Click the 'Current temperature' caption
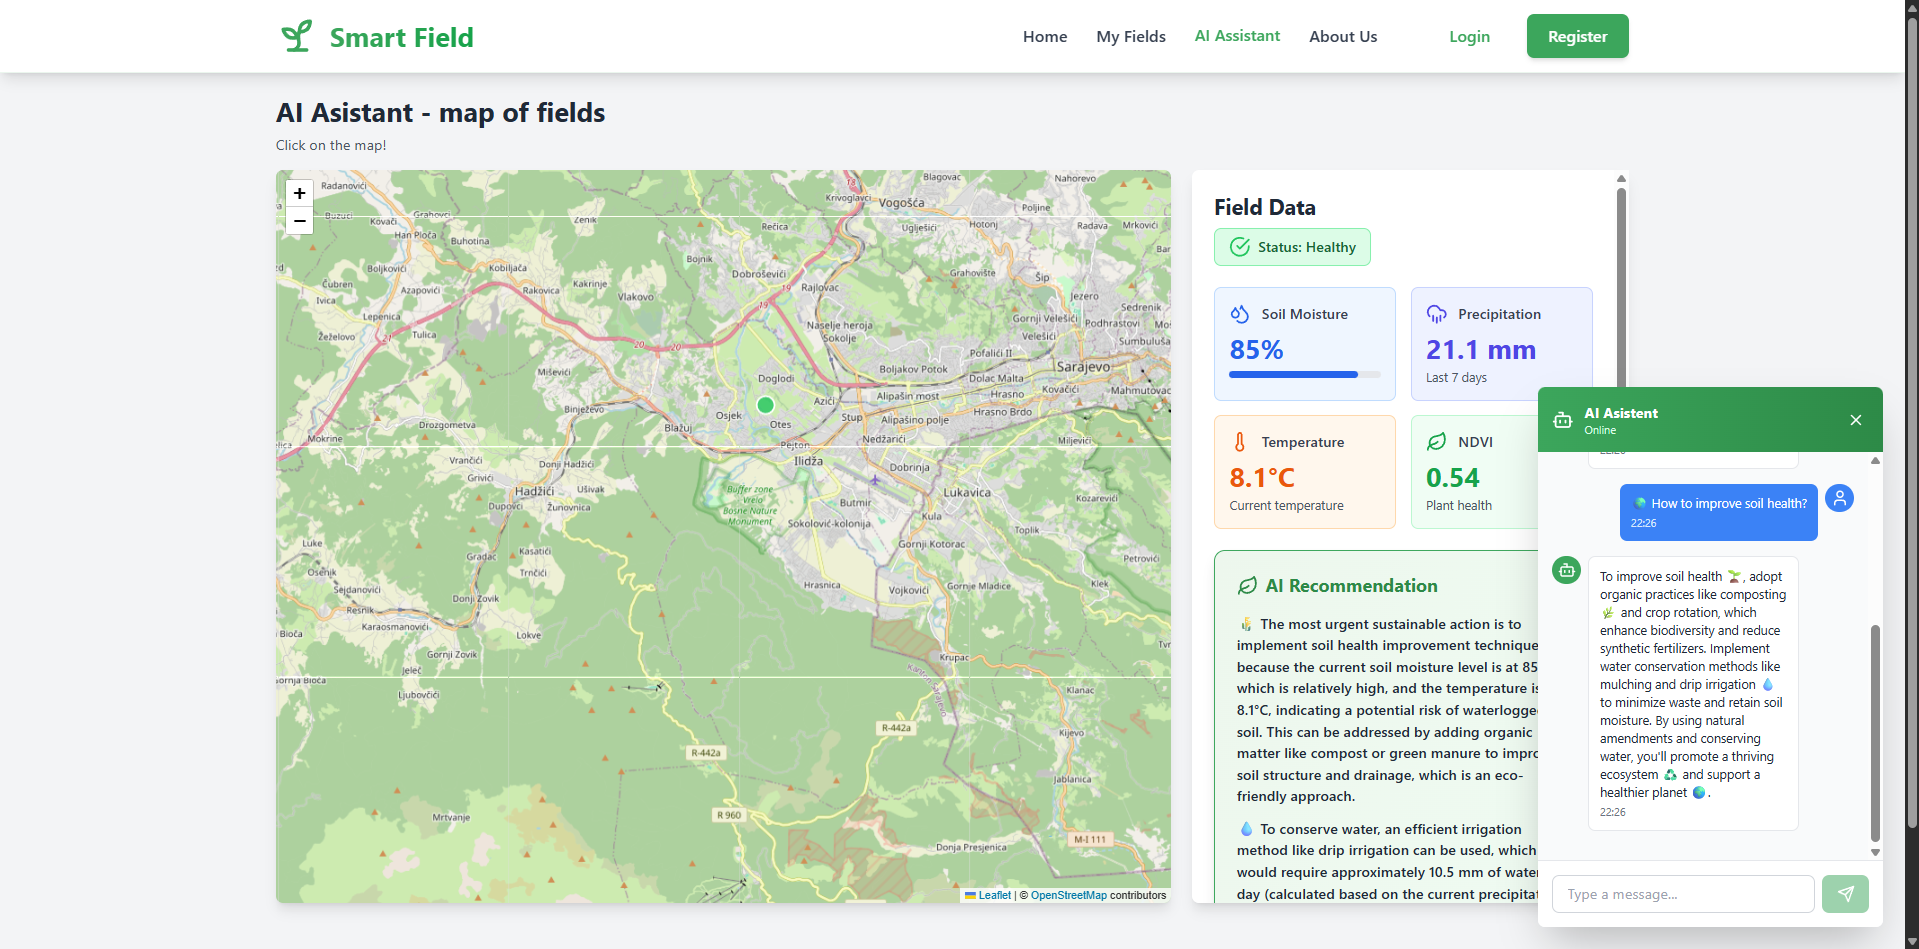 click(x=1286, y=506)
